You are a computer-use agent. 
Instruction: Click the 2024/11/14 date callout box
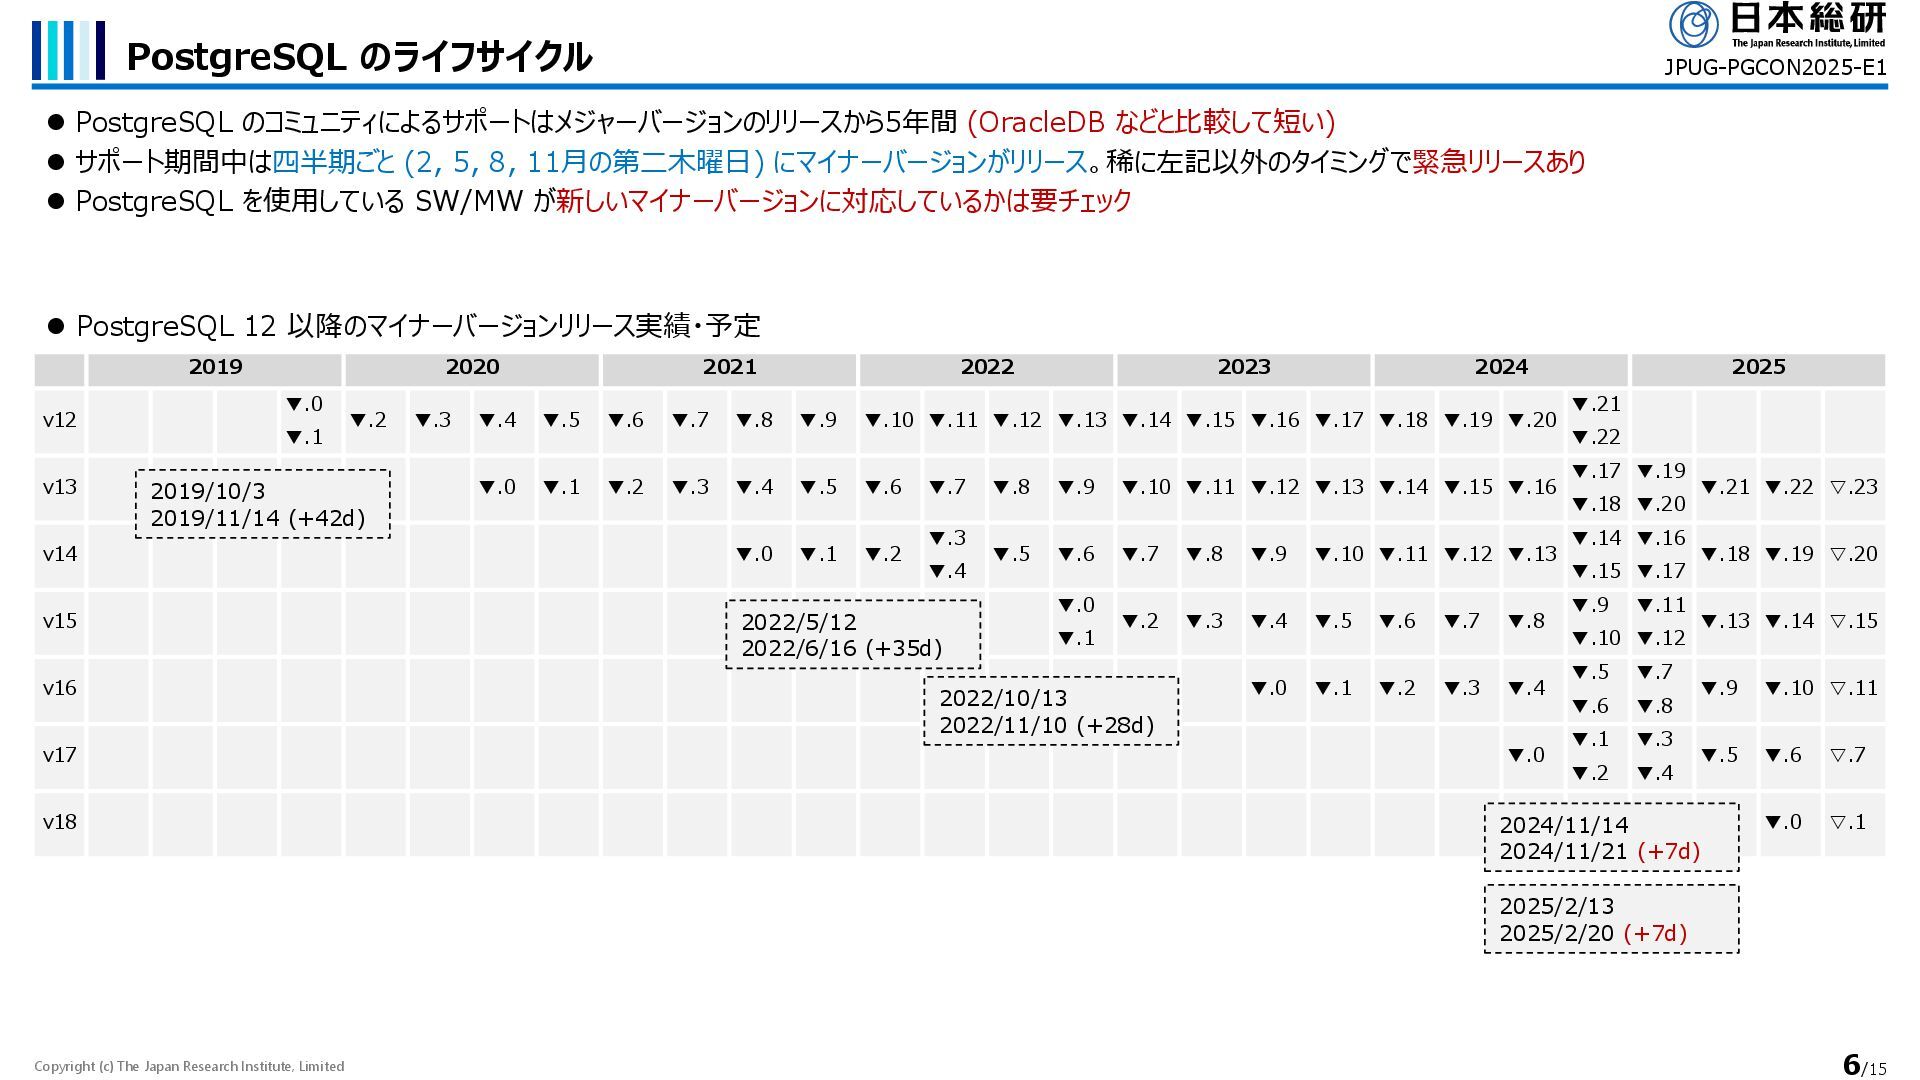pyautogui.click(x=1610, y=838)
